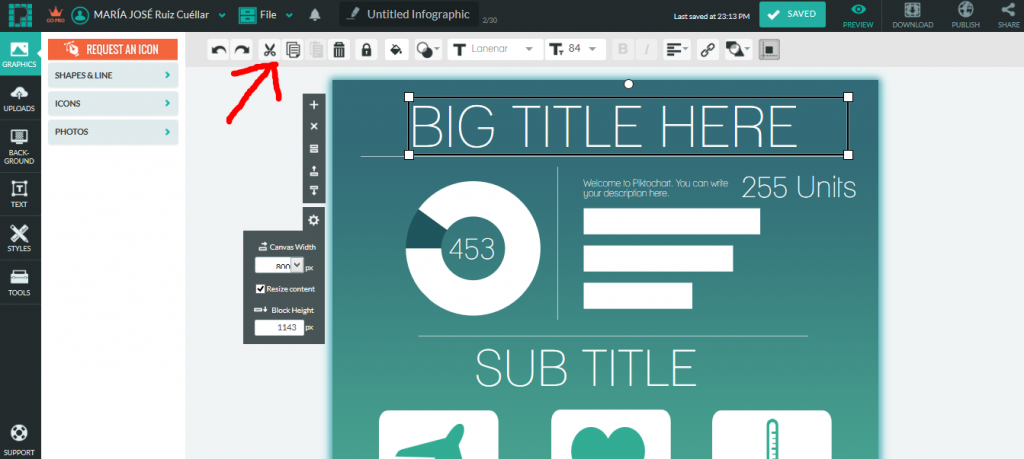Click the Request an Icon button
Image resolution: width=1024 pixels, height=459 pixels.
tap(113, 50)
